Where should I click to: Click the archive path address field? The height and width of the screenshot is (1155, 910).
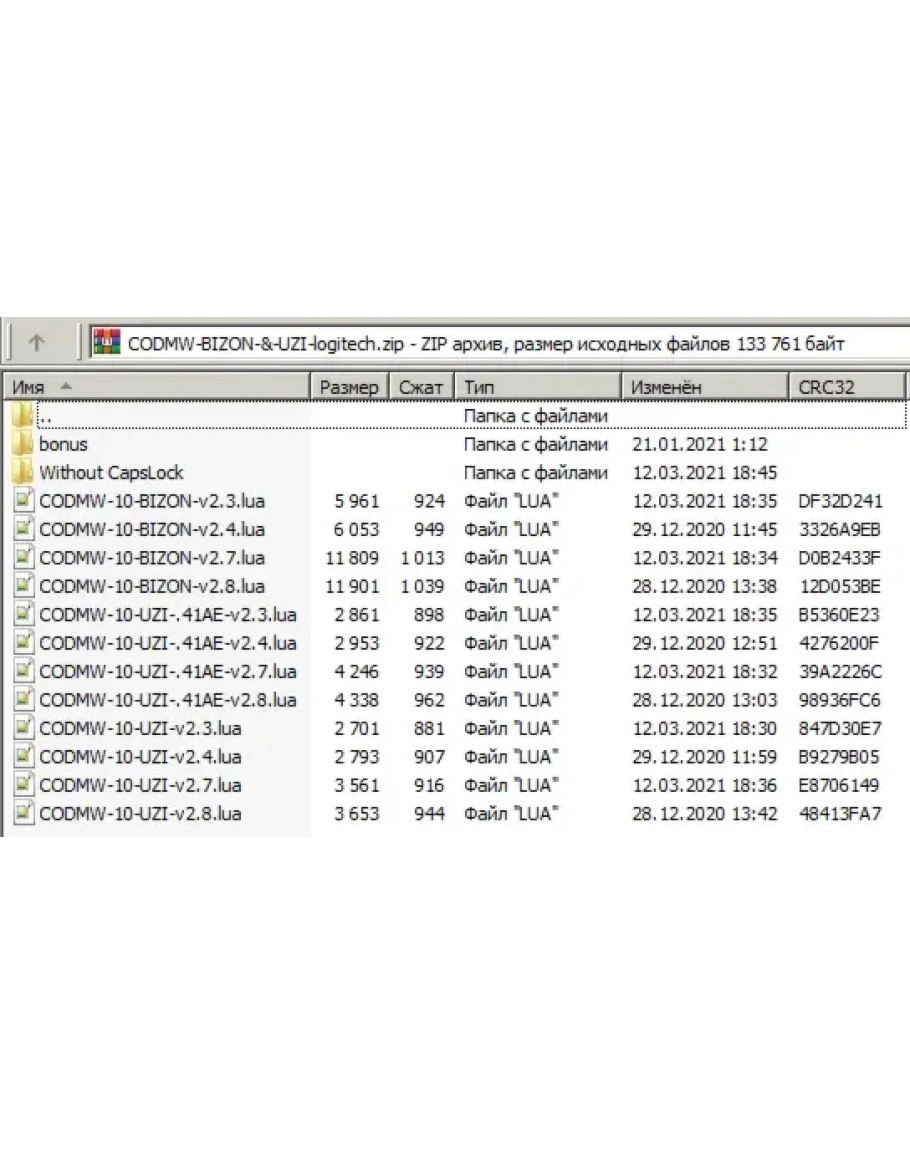500,343
